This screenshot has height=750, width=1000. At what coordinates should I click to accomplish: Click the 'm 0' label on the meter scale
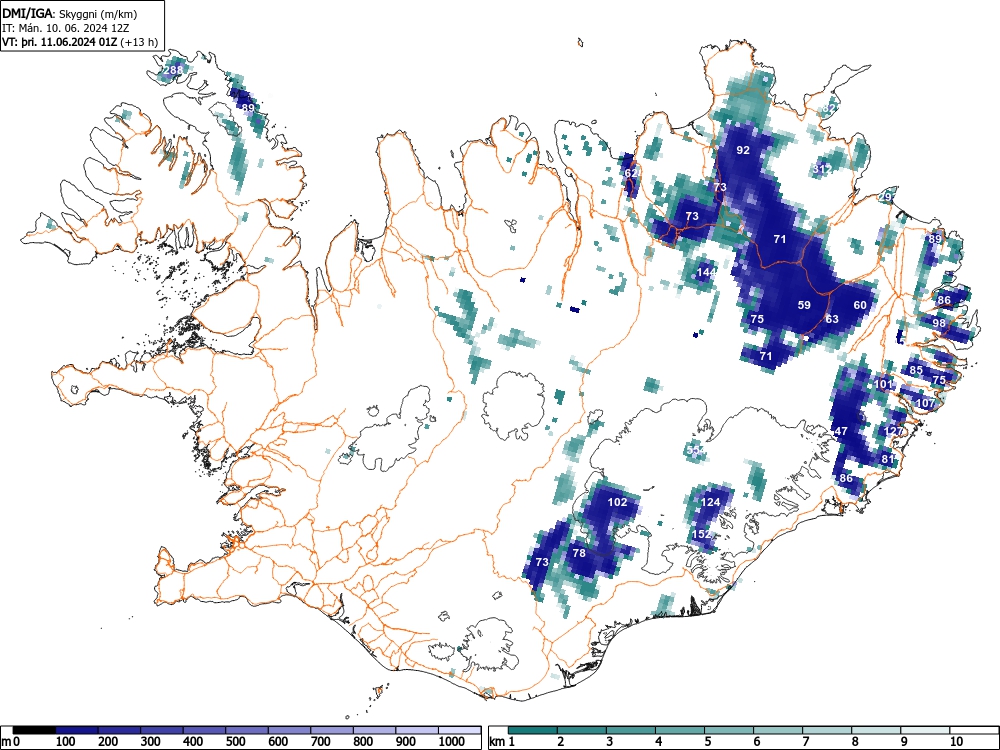[x=11, y=741]
